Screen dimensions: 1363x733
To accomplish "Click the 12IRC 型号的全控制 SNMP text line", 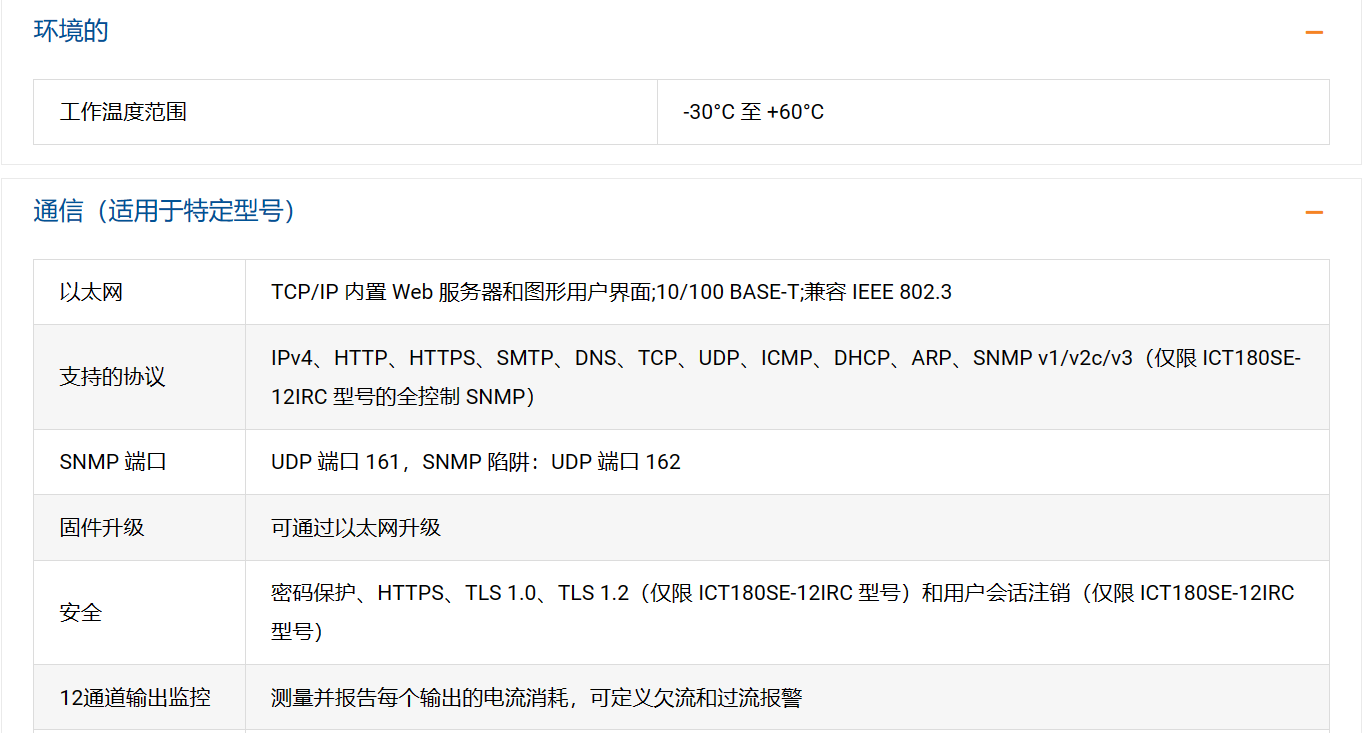I will (403, 396).
